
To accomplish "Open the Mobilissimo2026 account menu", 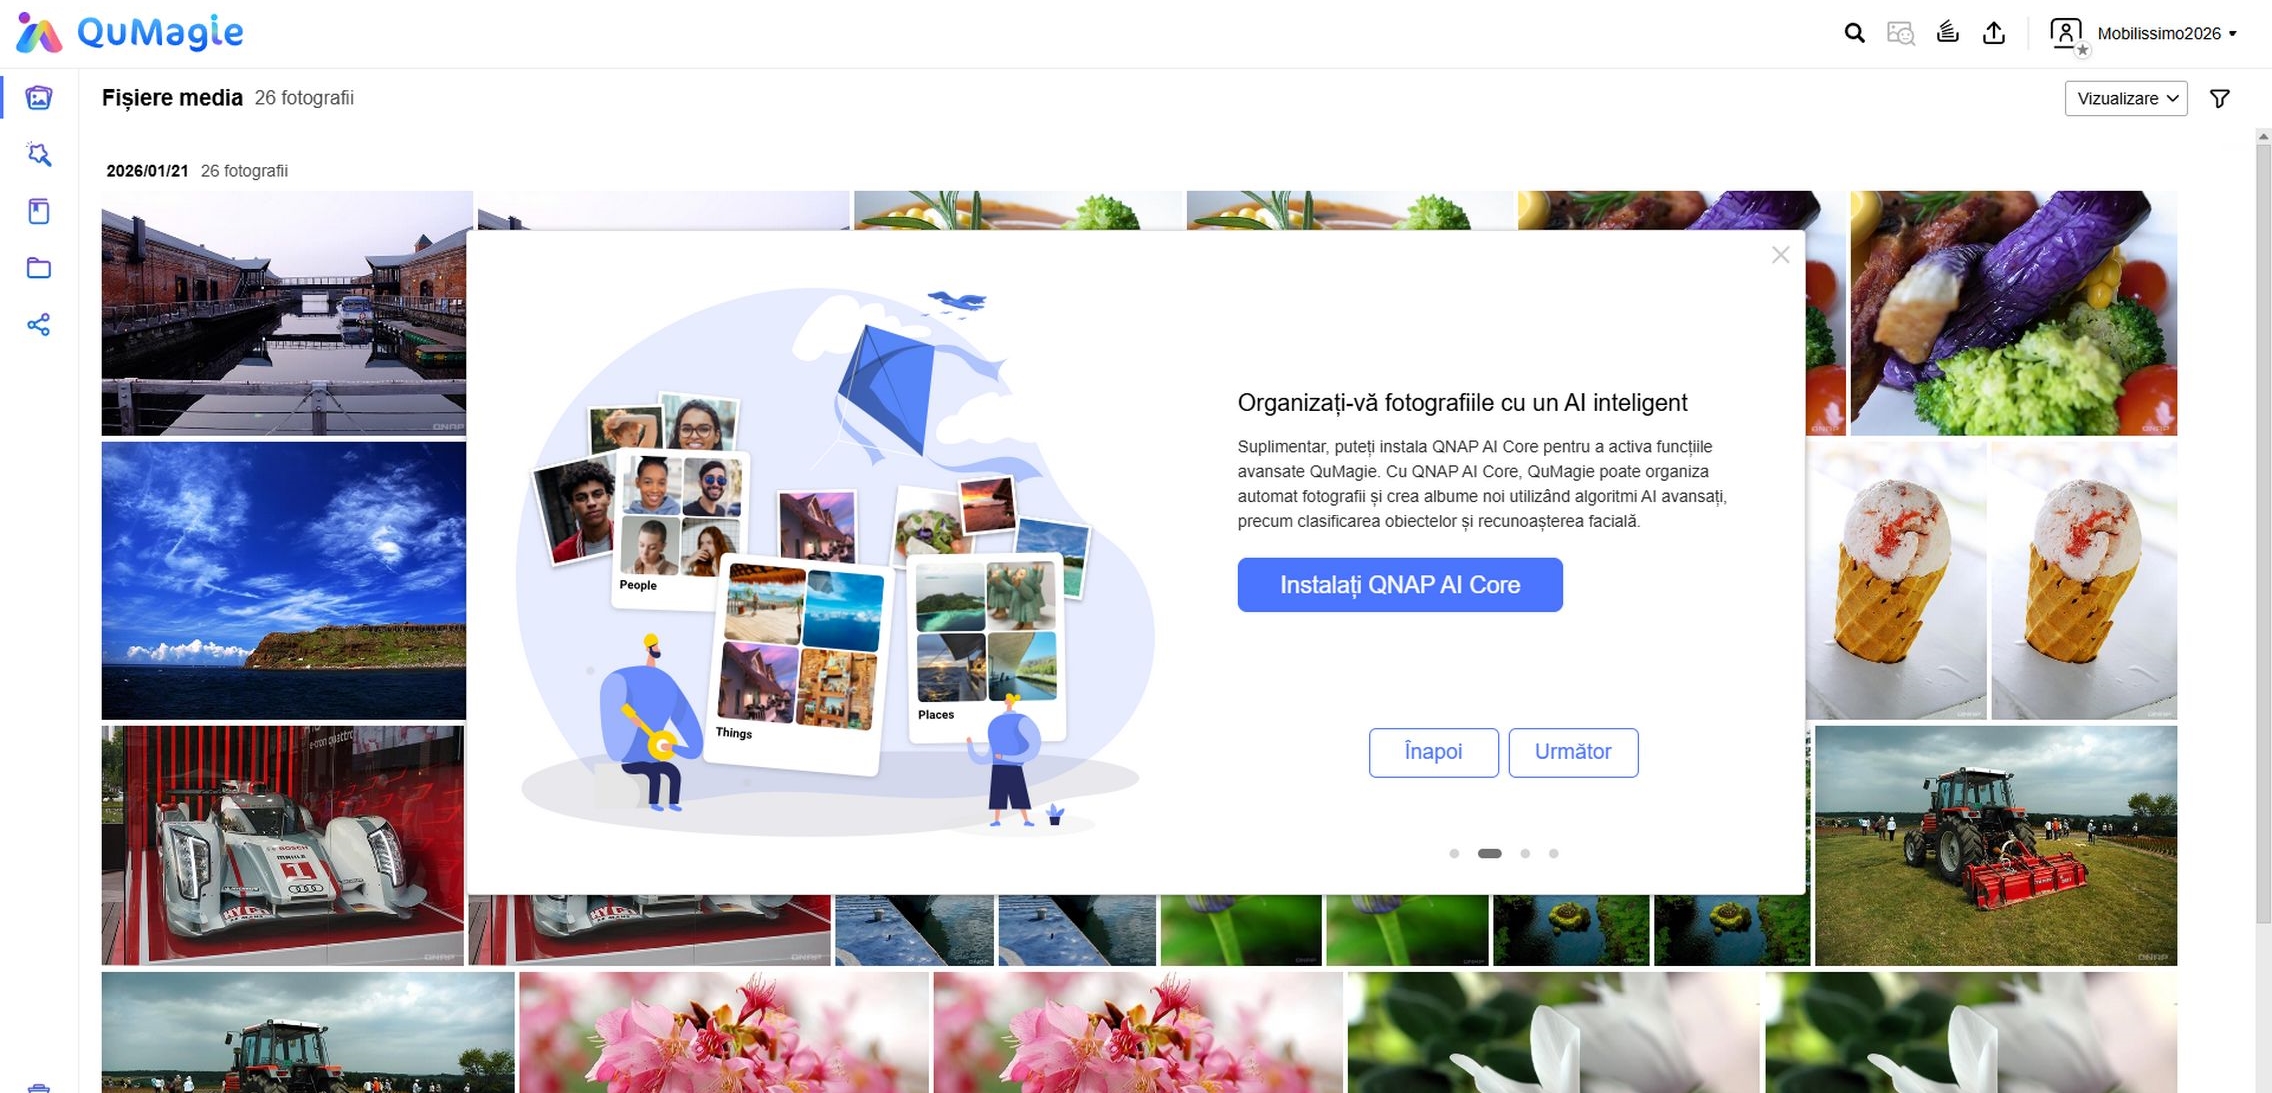I will click(2166, 33).
